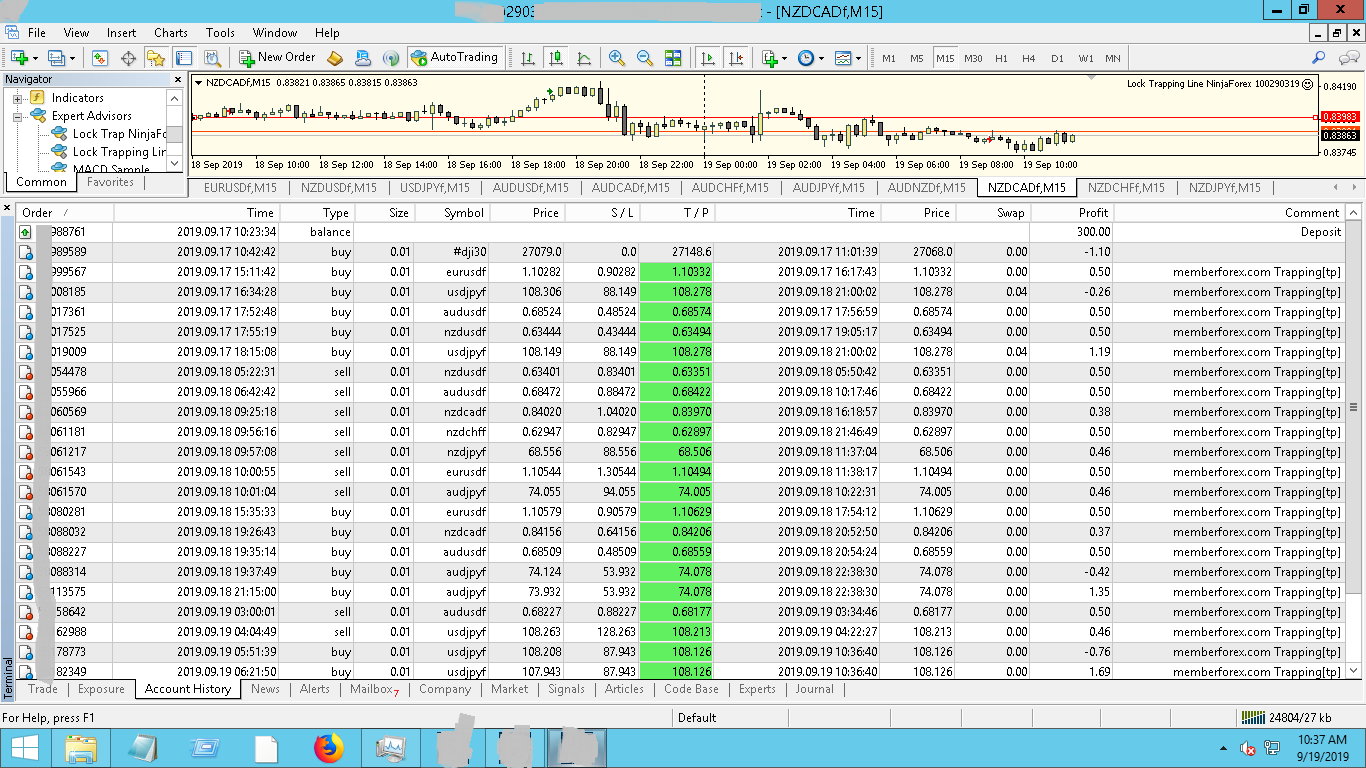Close the Terminal panel with X

click(7, 209)
